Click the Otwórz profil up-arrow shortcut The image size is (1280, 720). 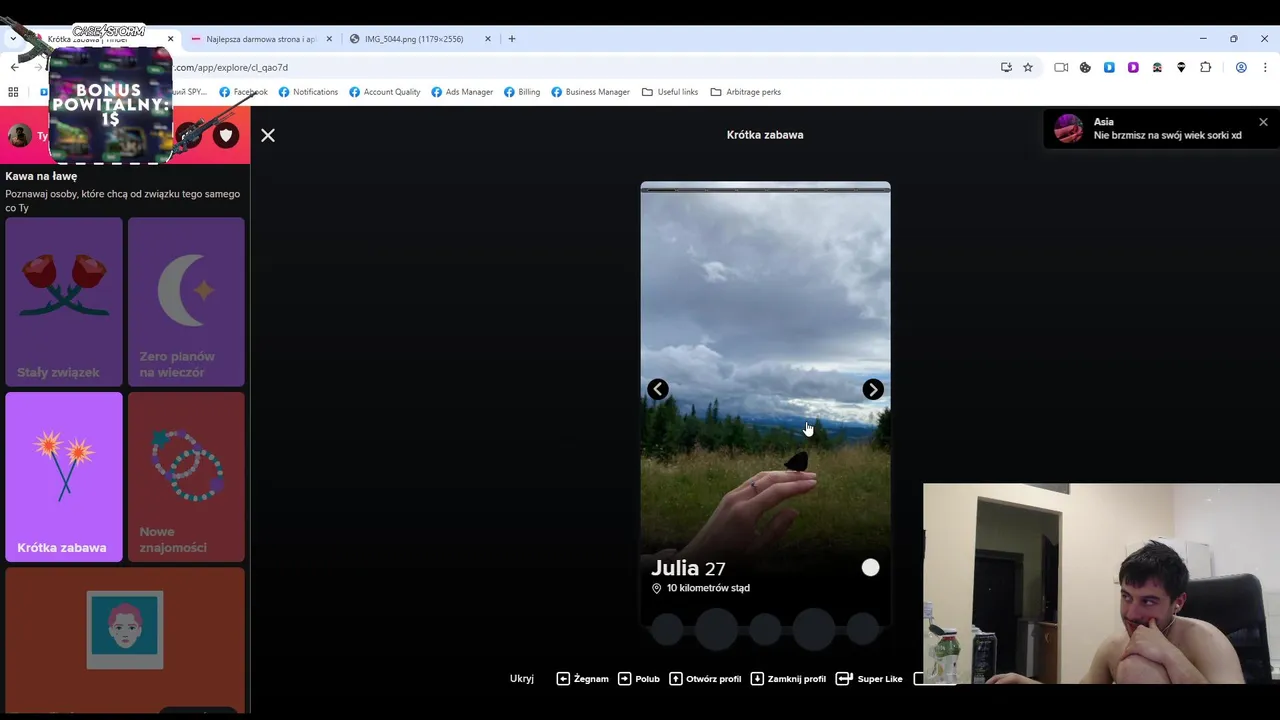click(705, 678)
